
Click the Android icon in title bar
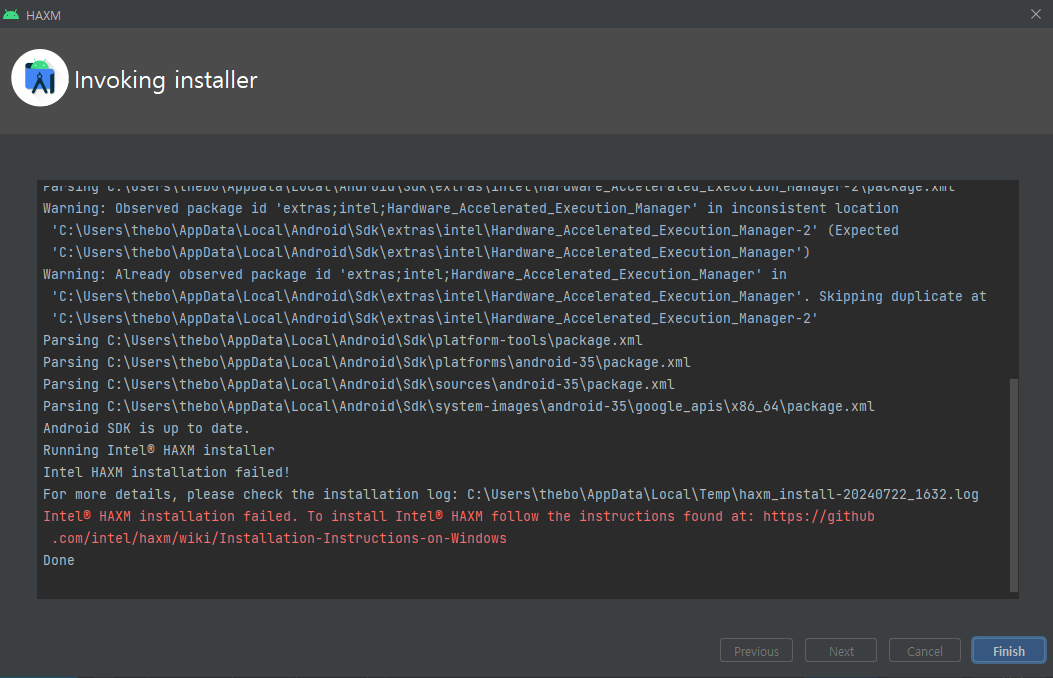pos(11,15)
